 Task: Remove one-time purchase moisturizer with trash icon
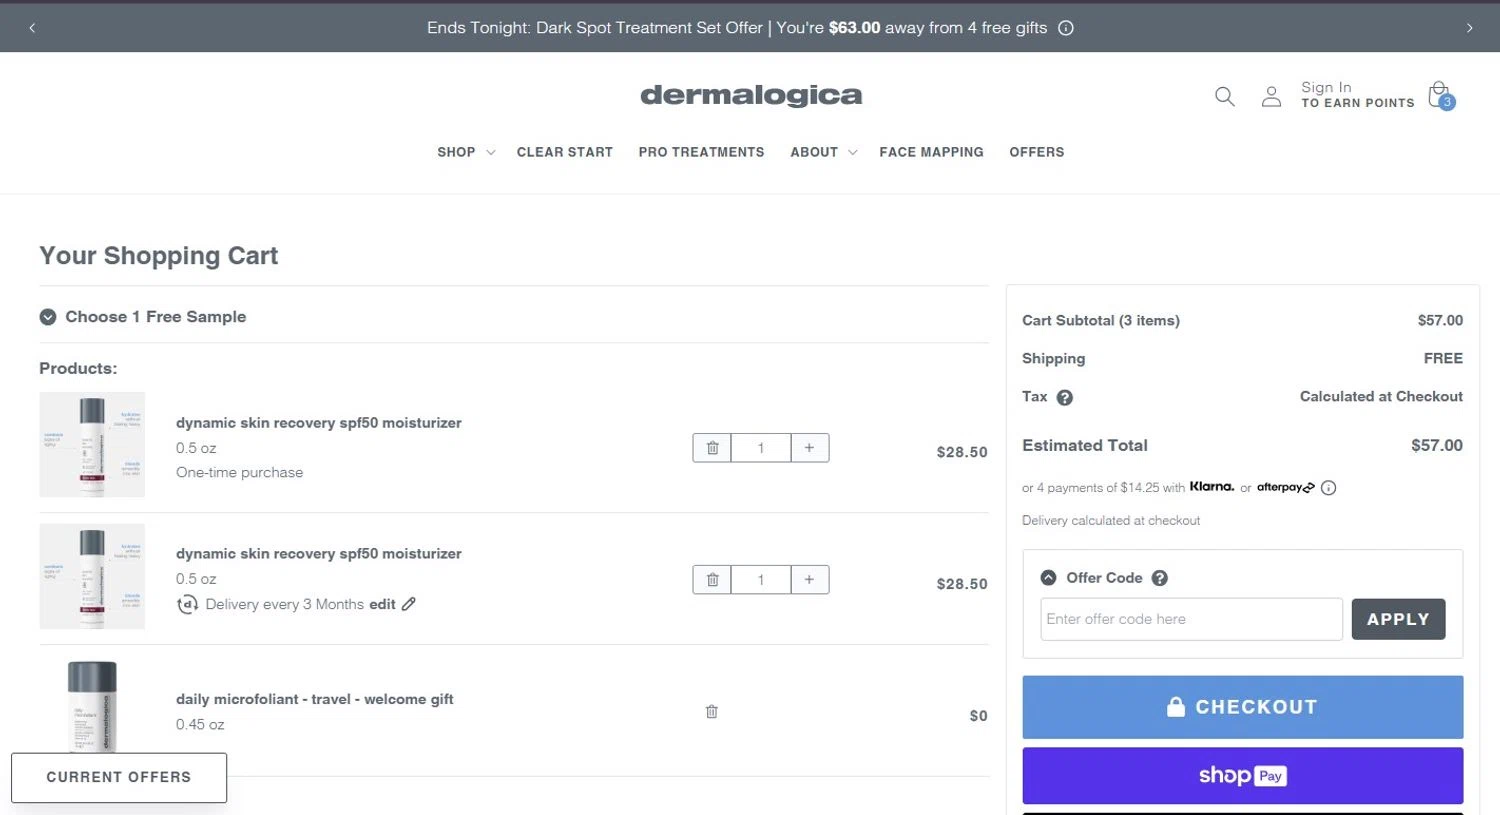point(712,448)
